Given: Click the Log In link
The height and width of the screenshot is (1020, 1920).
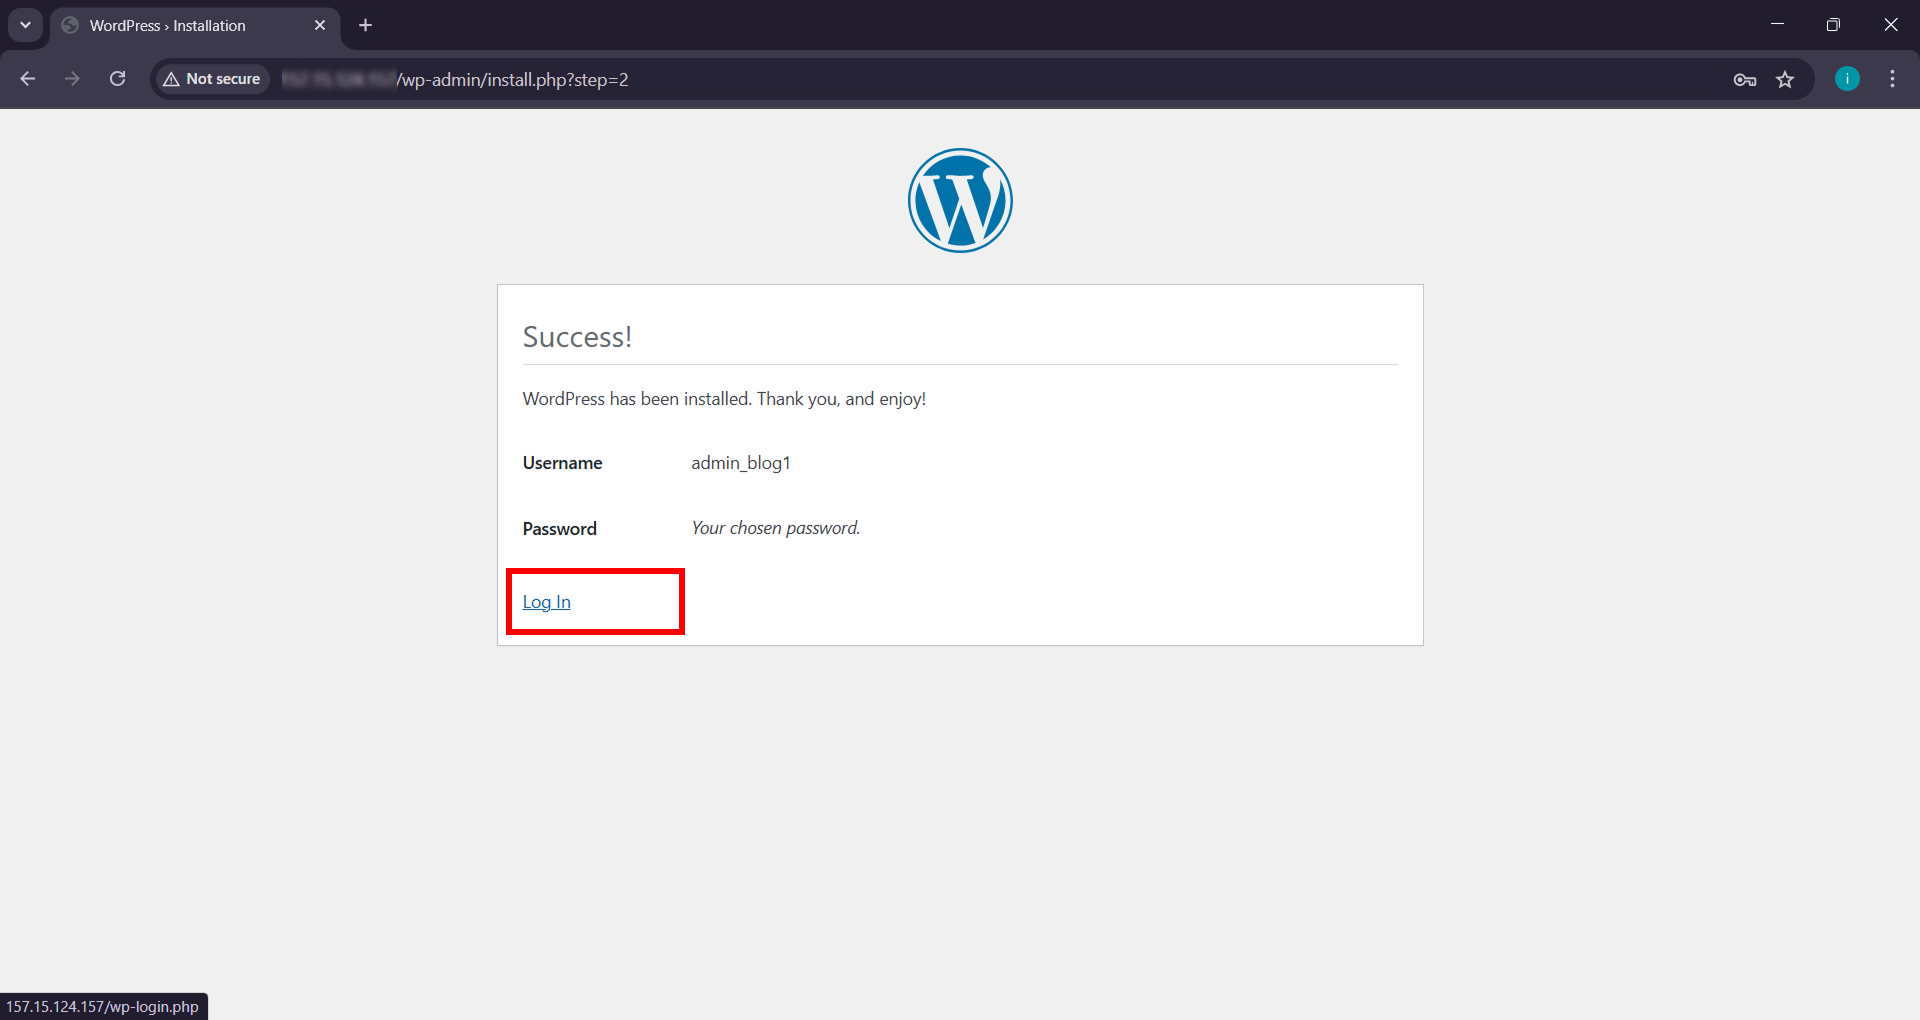Looking at the screenshot, I should click(546, 601).
